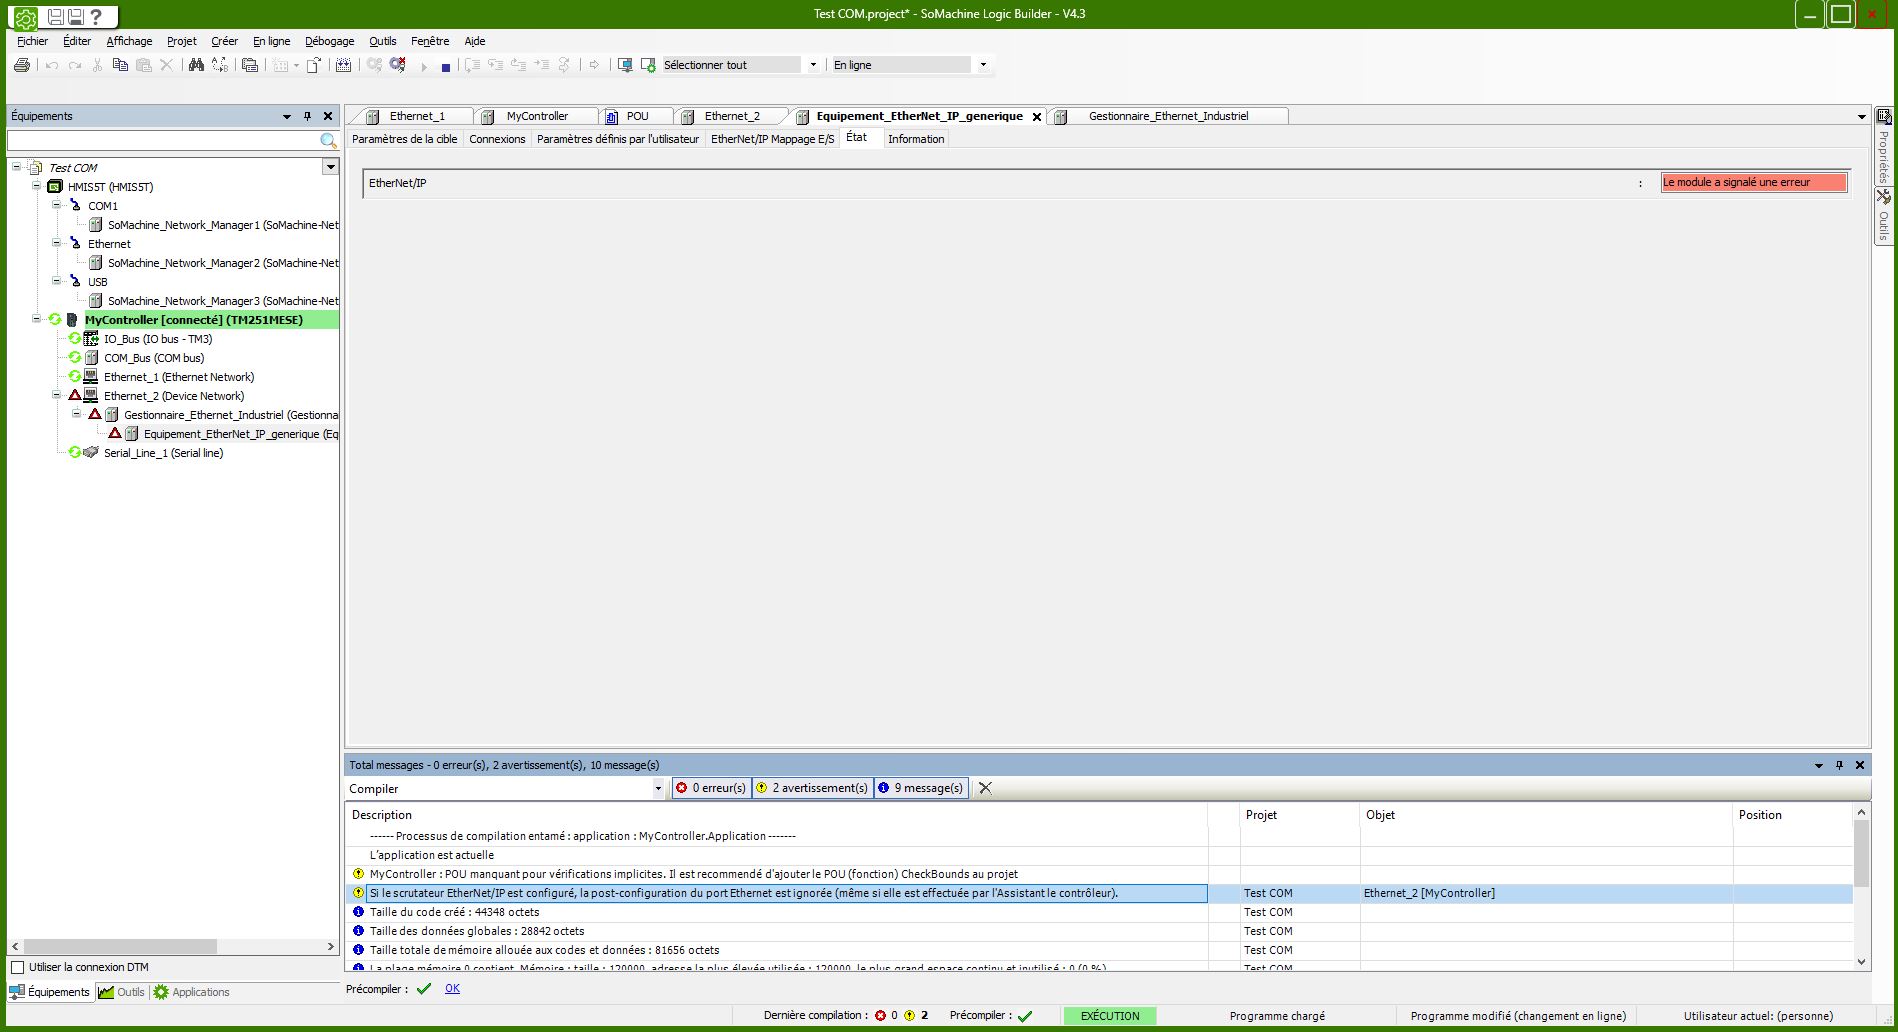Click the magnifier search icon in Équipements
The height and width of the screenshot is (1032, 1898).
coord(328,141)
